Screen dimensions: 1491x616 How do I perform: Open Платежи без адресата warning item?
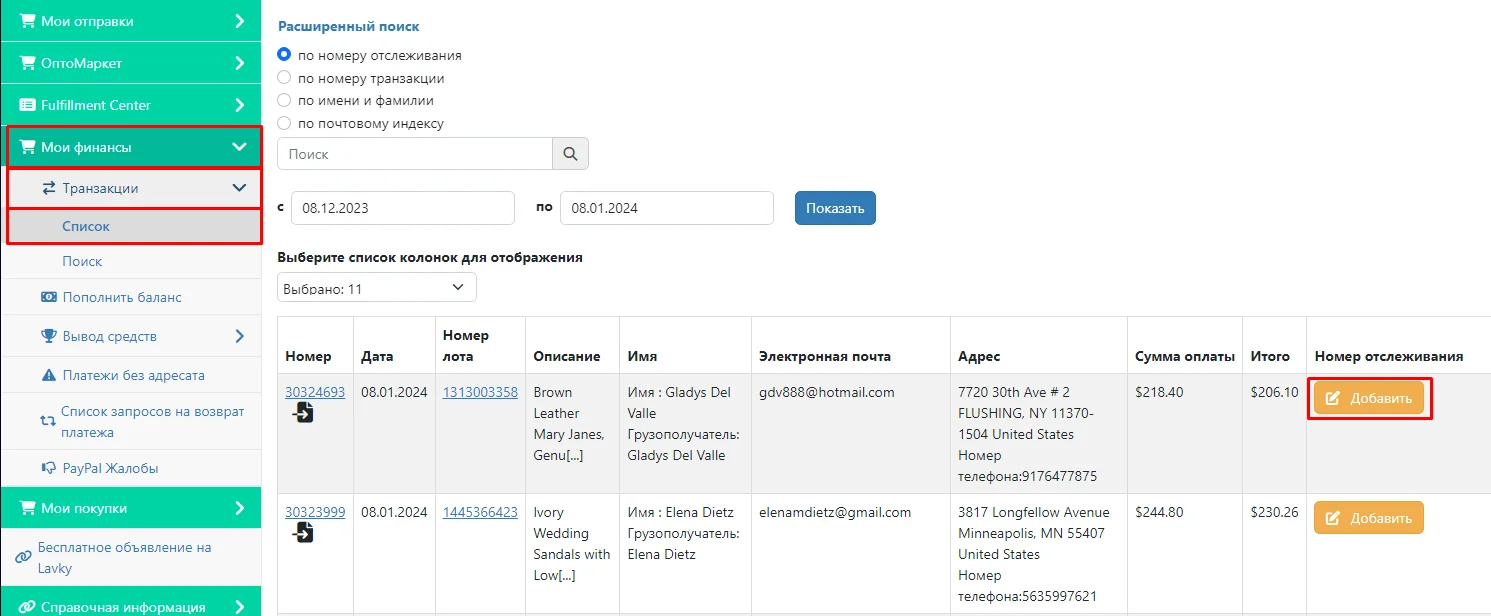pos(133,375)
